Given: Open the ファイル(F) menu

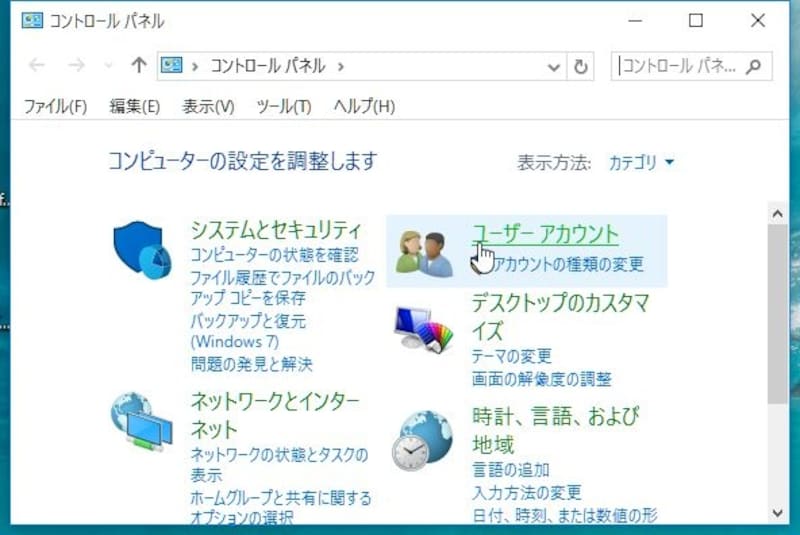Looking at the screenshot, I should click(x=56, y=107).
